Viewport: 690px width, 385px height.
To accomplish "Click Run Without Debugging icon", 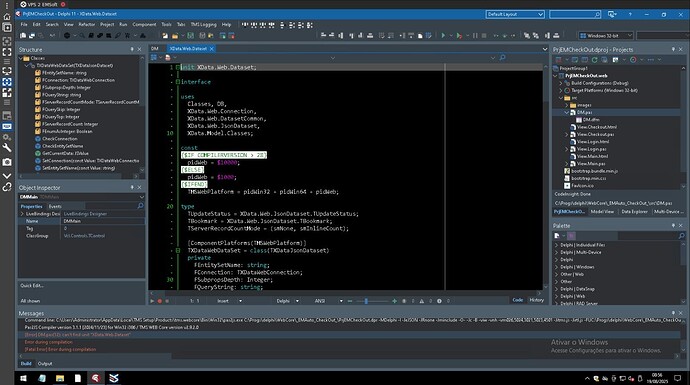I will click(459, 36).
